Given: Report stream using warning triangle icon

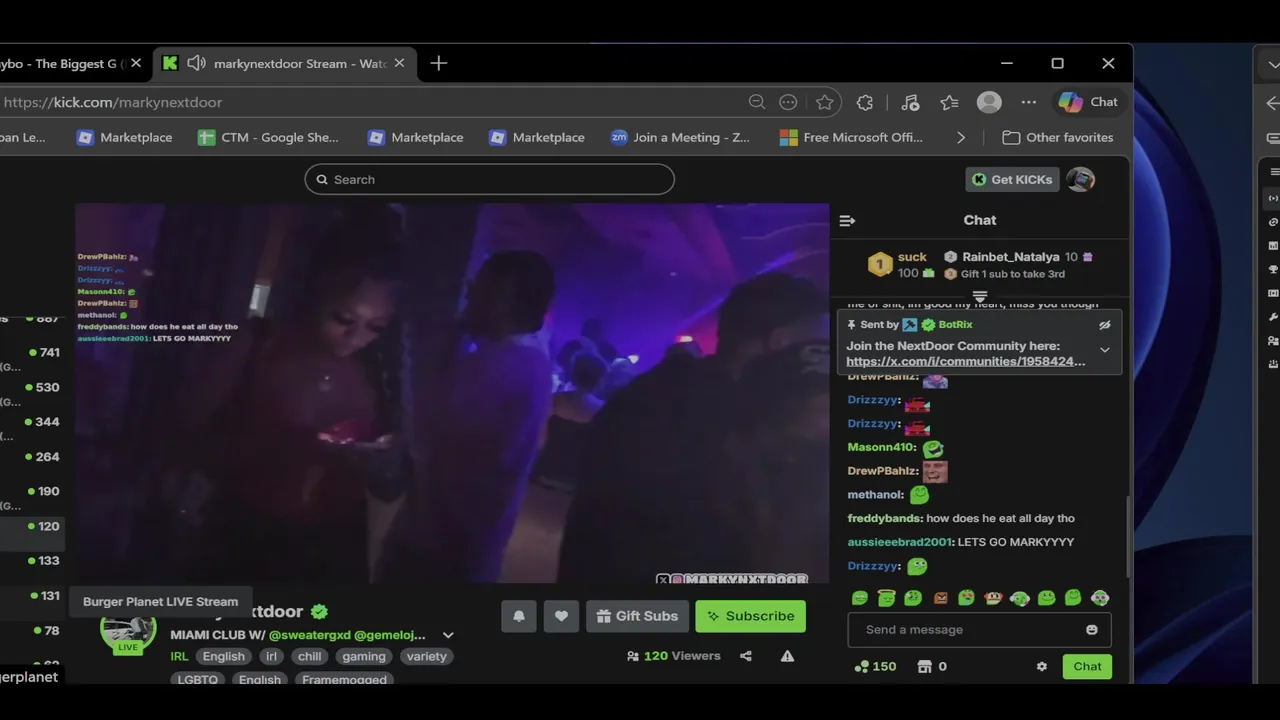Looking at the screenshot, I should pyautogui.click(x=788, y=656).
